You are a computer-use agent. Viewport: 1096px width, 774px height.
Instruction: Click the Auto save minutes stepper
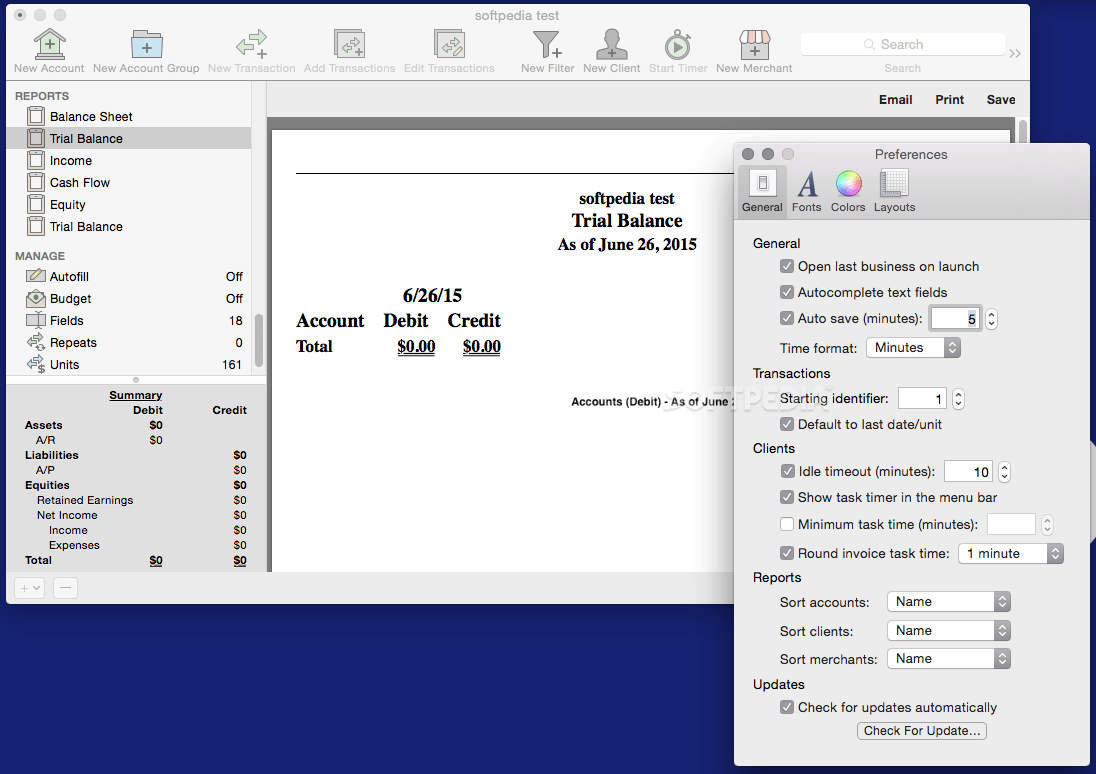[x=991, y=319]
